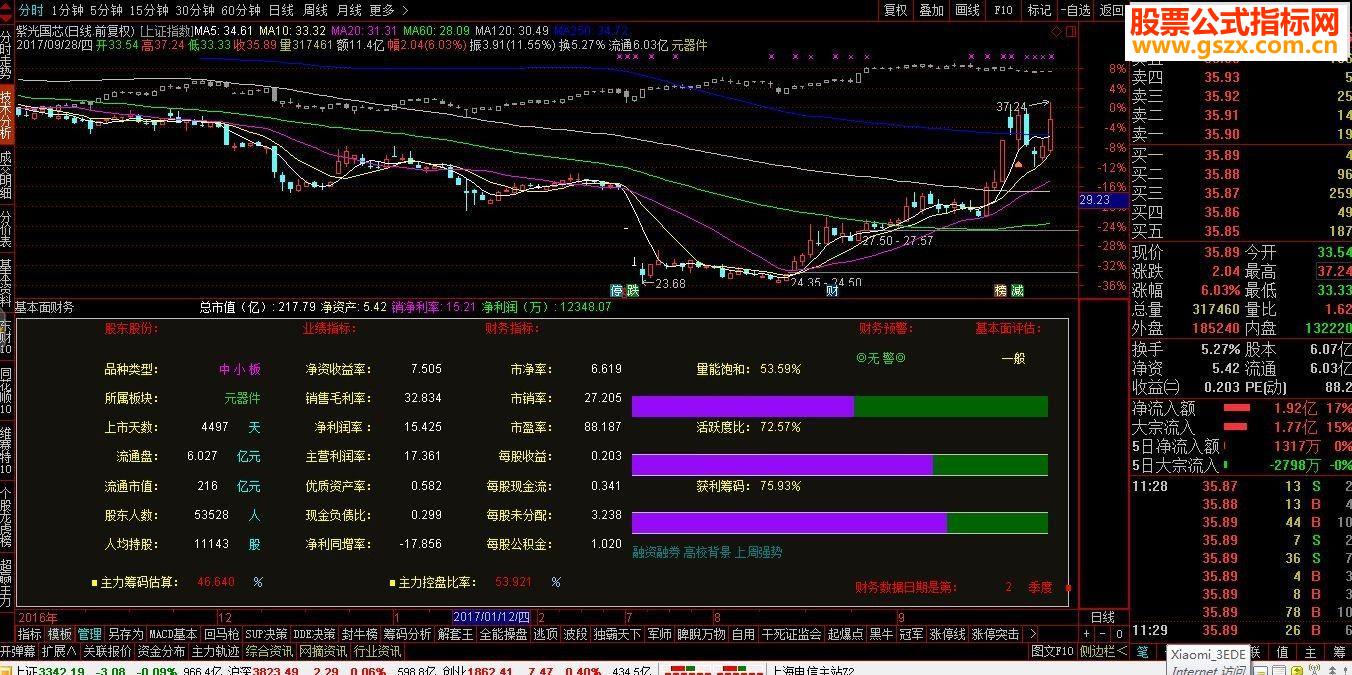The image size is (1352, 675).
Task: Open 资金分布 tab
Action: point(162,651)
